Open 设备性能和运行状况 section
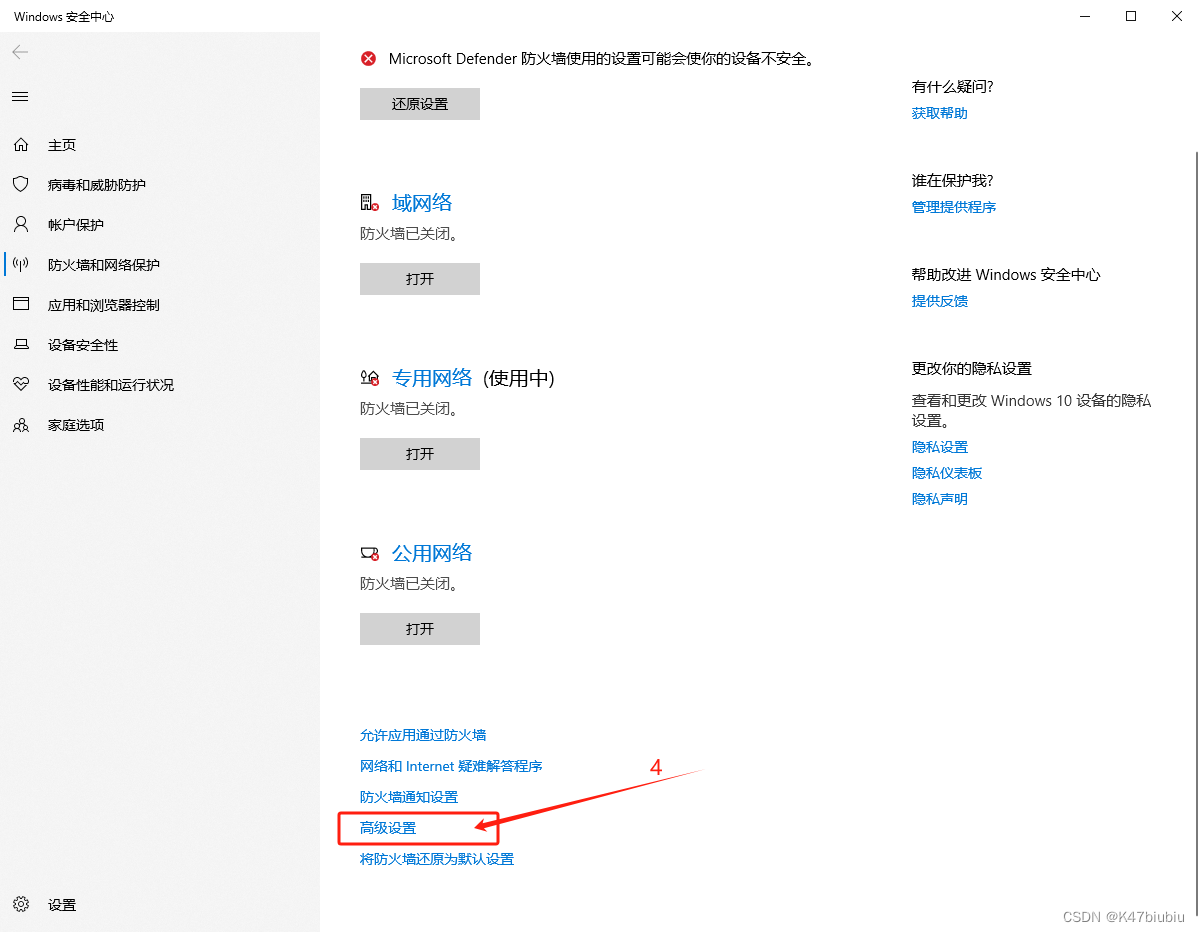This screenshot has width=1200, height=932. point(111,385)
